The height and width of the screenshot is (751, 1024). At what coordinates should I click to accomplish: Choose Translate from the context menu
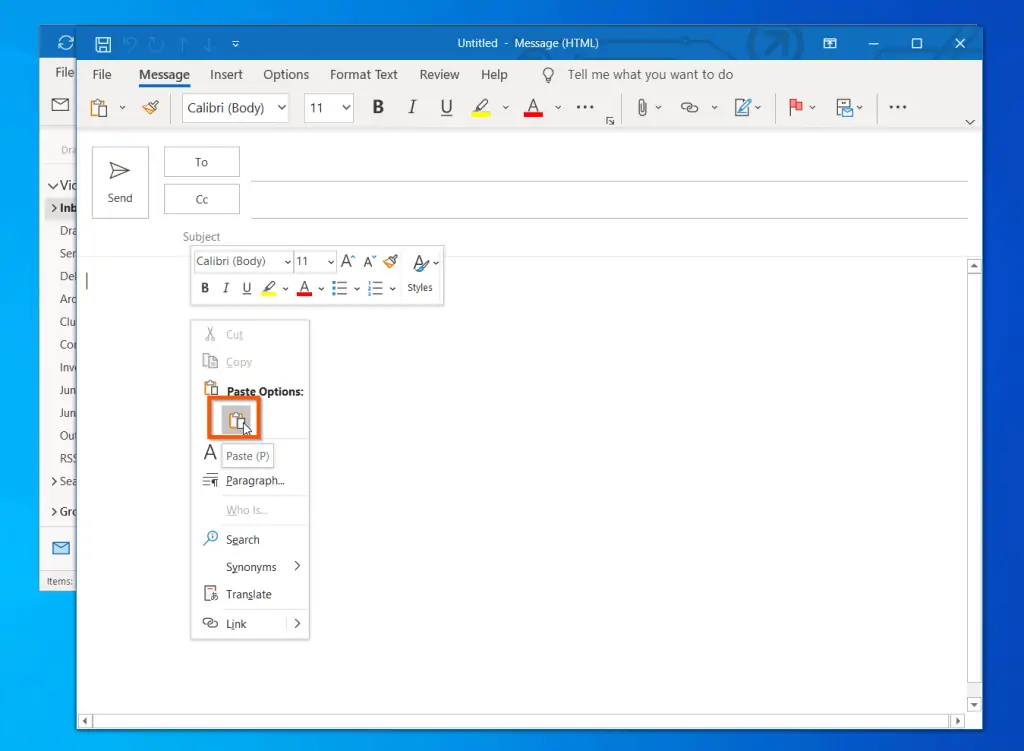point(249,594)
